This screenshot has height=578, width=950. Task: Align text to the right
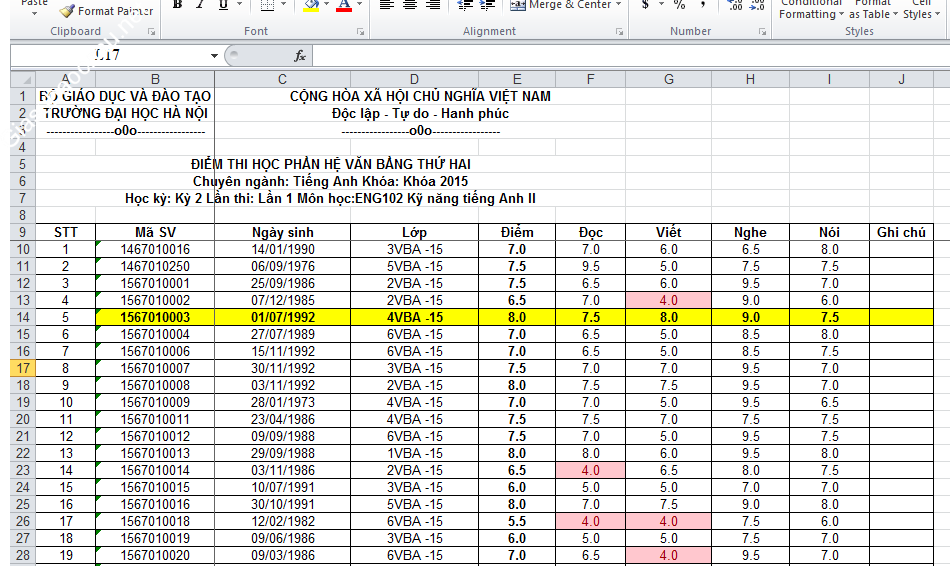pos(434,5)
